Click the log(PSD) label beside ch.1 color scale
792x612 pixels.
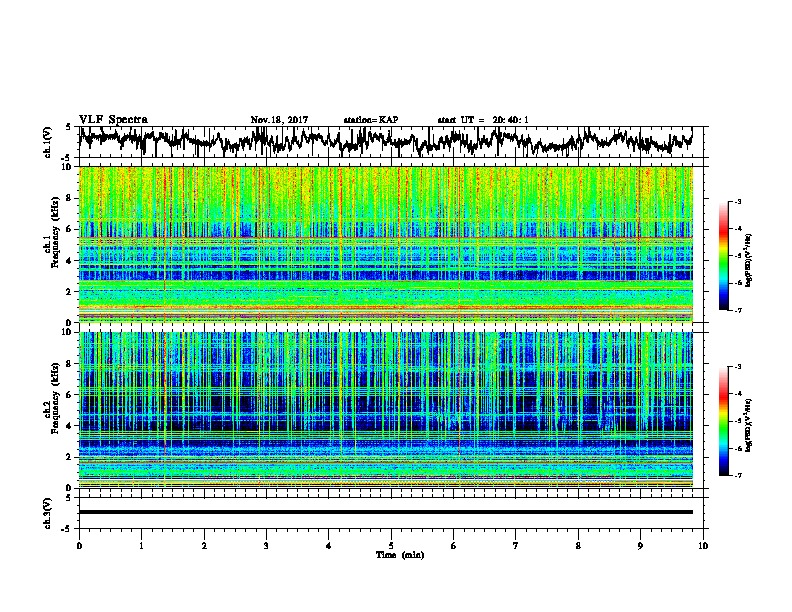pos(748,261)
